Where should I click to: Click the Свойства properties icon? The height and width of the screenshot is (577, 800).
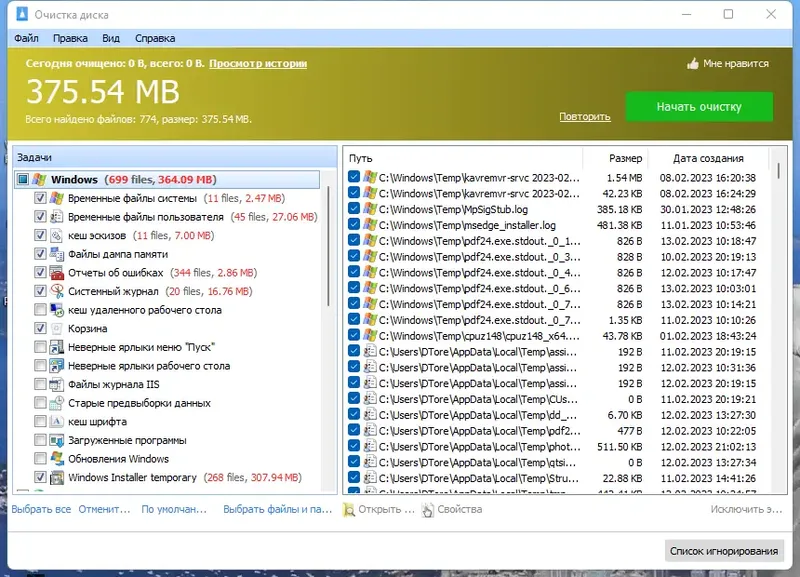click(x=428, y=510)
